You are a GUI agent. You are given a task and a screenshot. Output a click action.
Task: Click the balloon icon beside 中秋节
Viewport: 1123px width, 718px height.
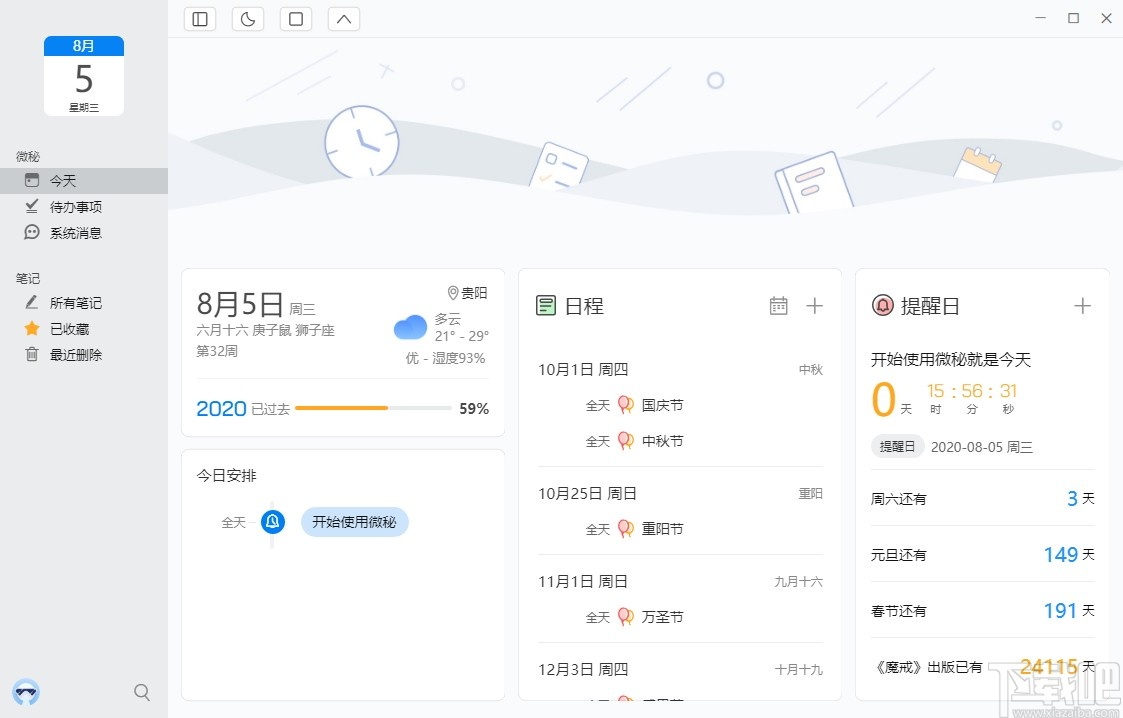pyautogui.click(x=626, y=441)
